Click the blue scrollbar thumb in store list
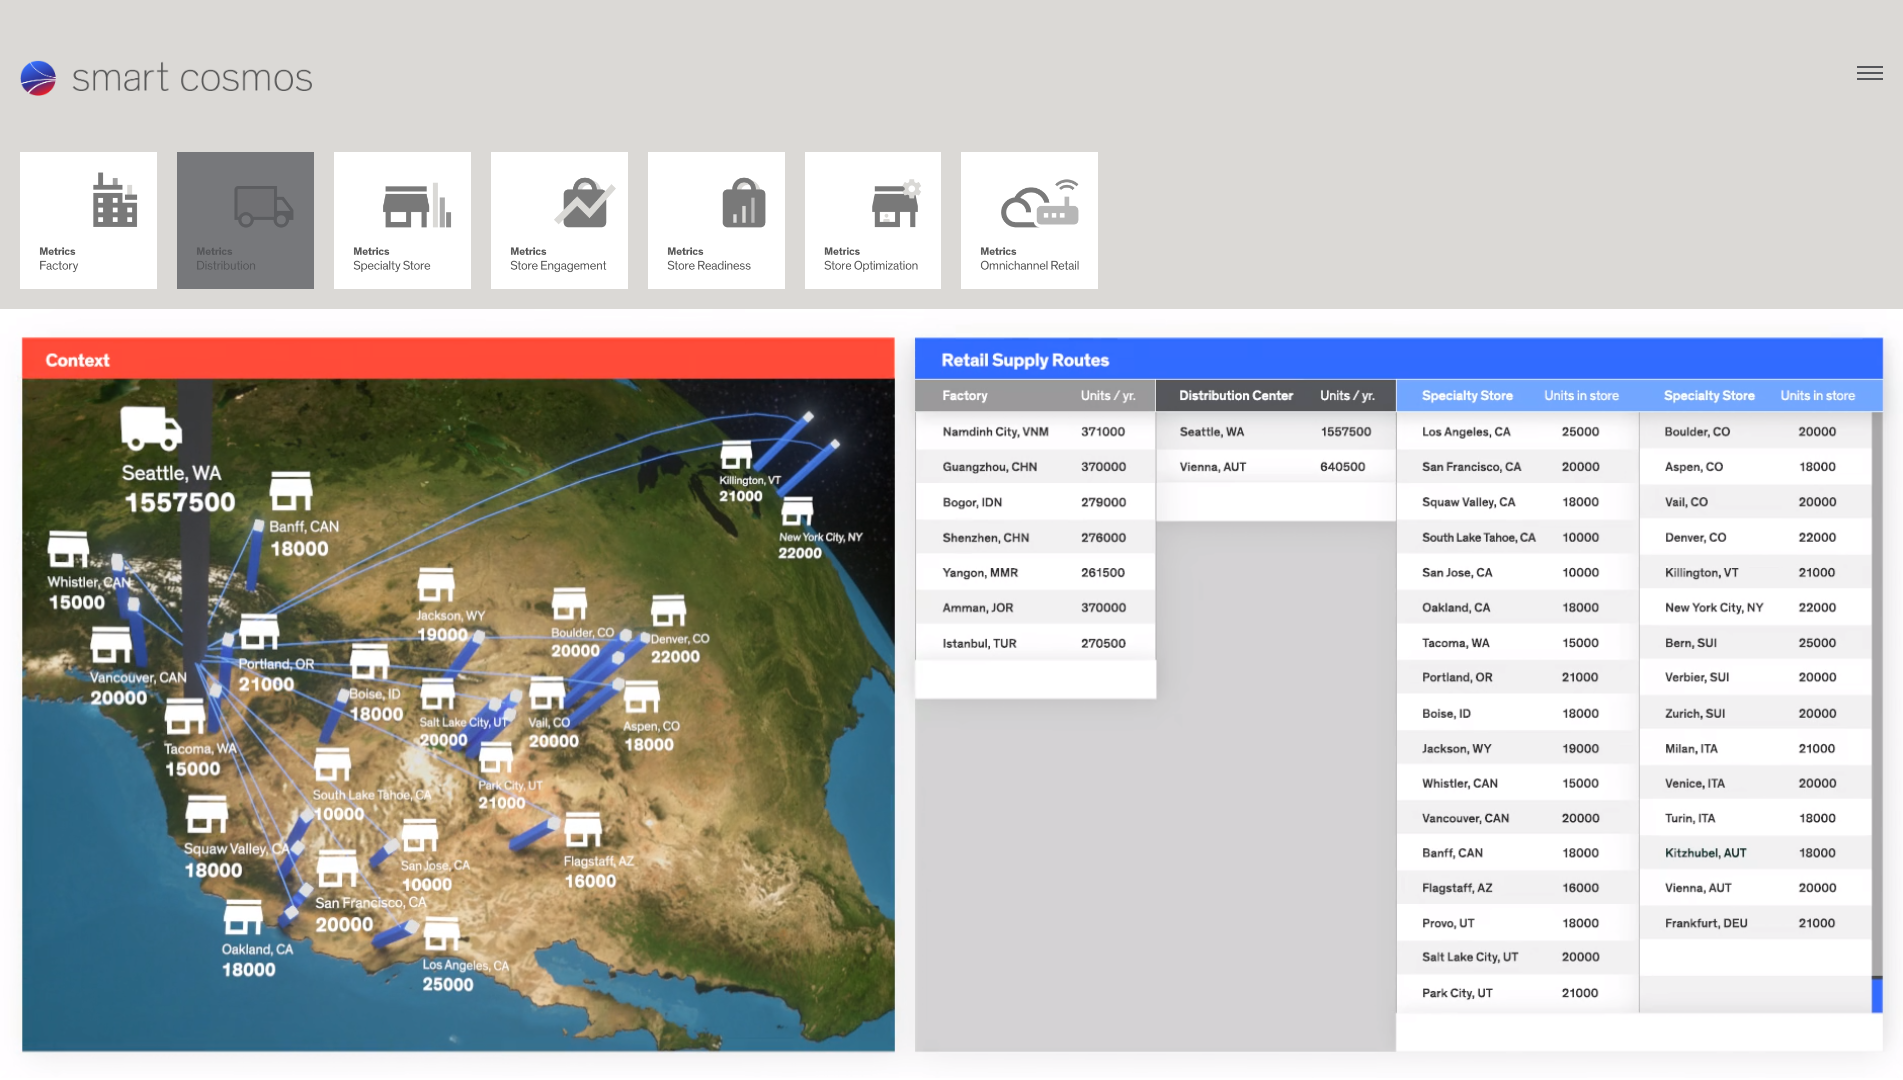1903x1080 pixels. 1876,994
